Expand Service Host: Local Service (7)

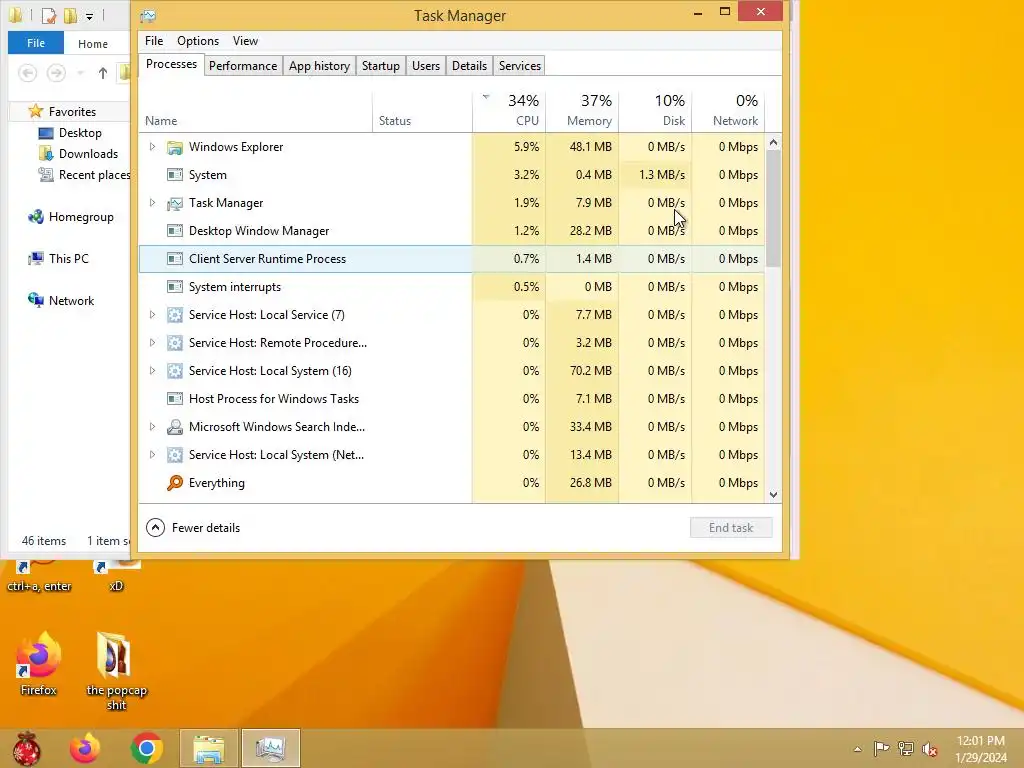(x=152, y=315)
